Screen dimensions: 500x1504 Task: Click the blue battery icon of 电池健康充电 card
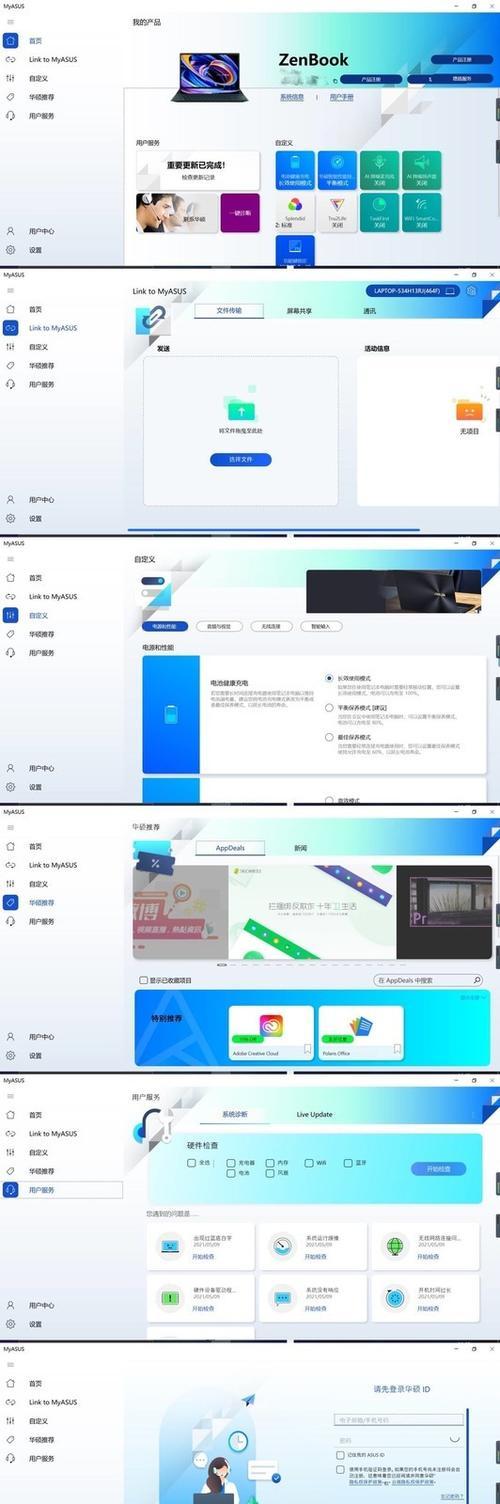click(x=170, y=715)
